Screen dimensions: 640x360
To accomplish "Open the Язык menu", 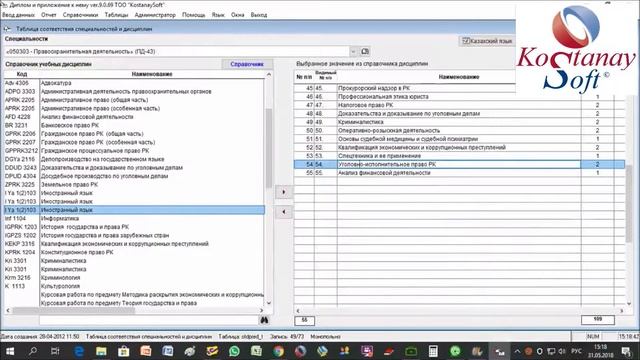I will (x=218, y=15).
